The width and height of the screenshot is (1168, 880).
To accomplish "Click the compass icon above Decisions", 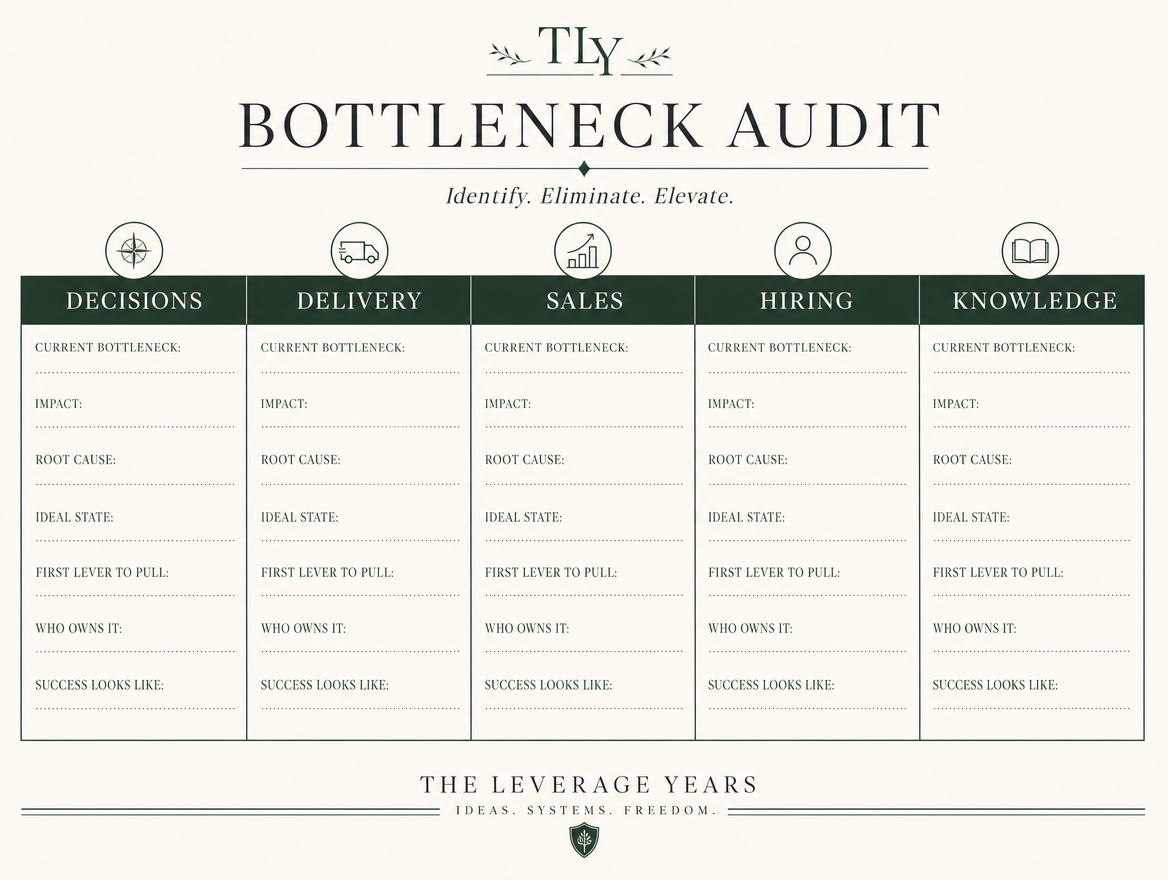I will pos(134,250).
